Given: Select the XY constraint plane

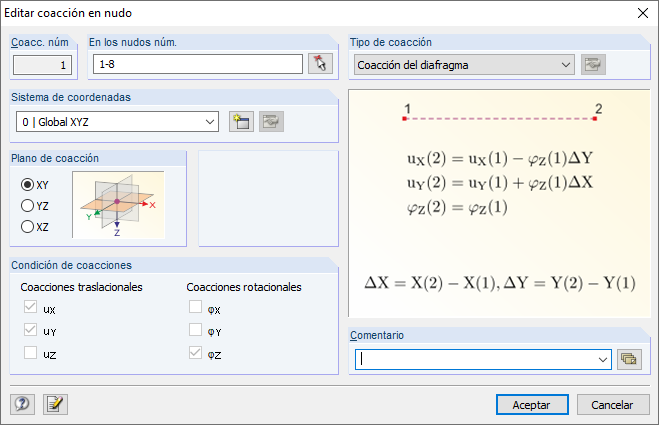Looking at the screenshot, I should pos(28,185).
